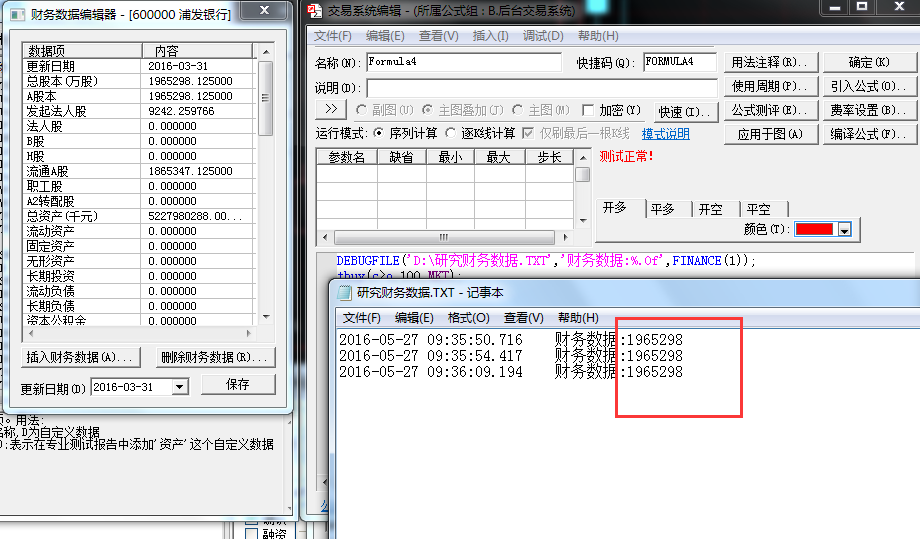Click the 公式测评 button
The image size is (920, 539).
[768, 110]
